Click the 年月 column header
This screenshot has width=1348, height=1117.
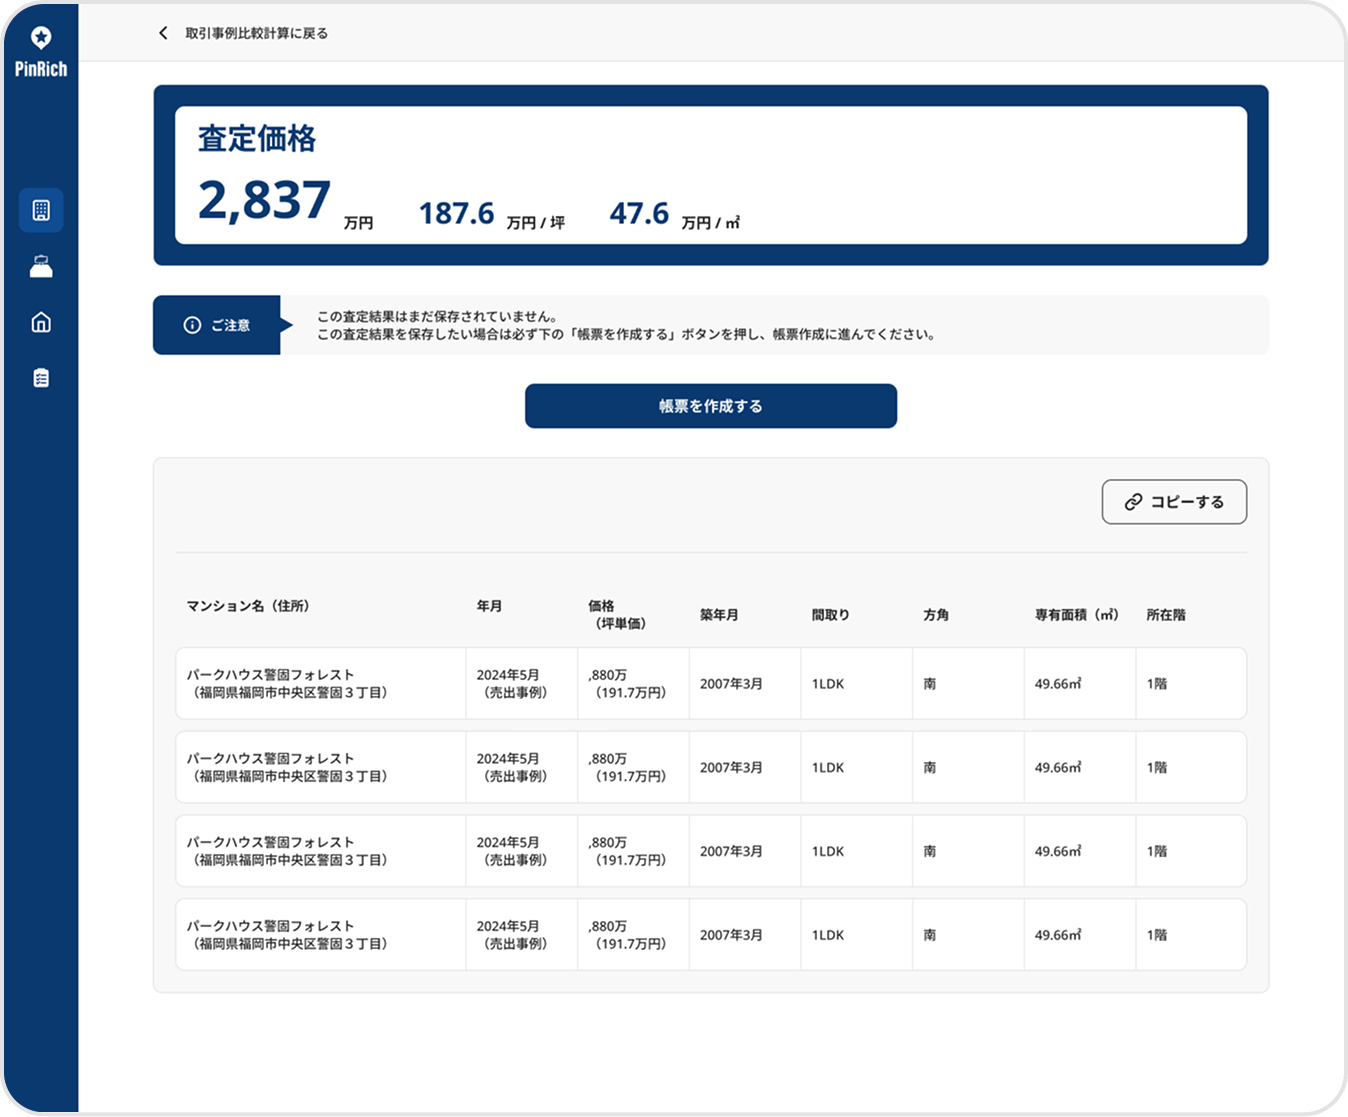(x=489, y=606)
